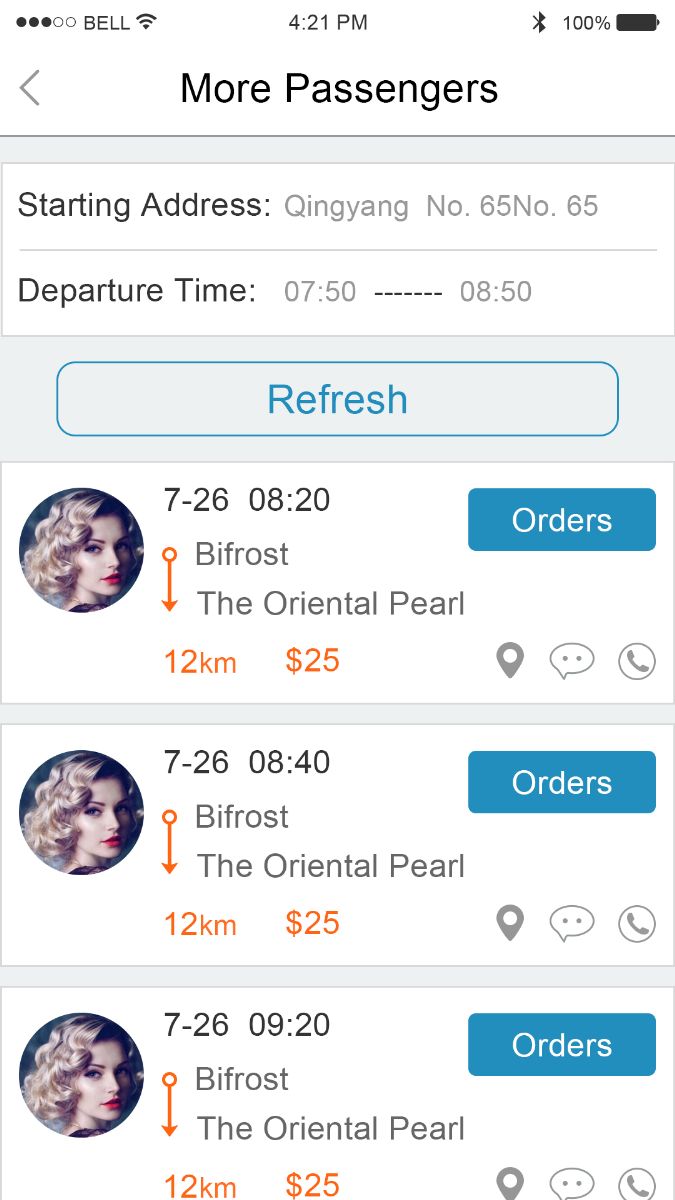
Task: Tap phone icon for 09:20 ride
Action: (x=637, y=1184)
